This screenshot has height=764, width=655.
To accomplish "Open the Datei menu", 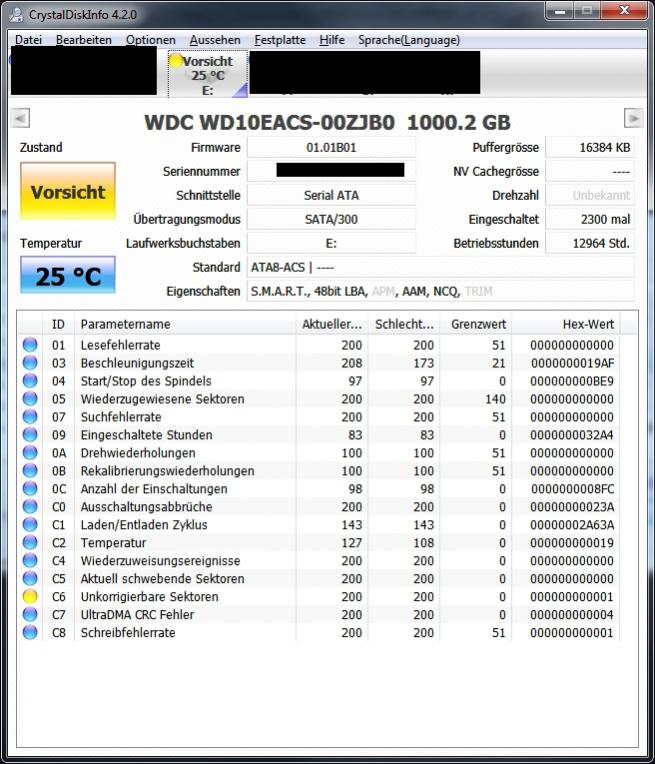I will coord(28,40).
